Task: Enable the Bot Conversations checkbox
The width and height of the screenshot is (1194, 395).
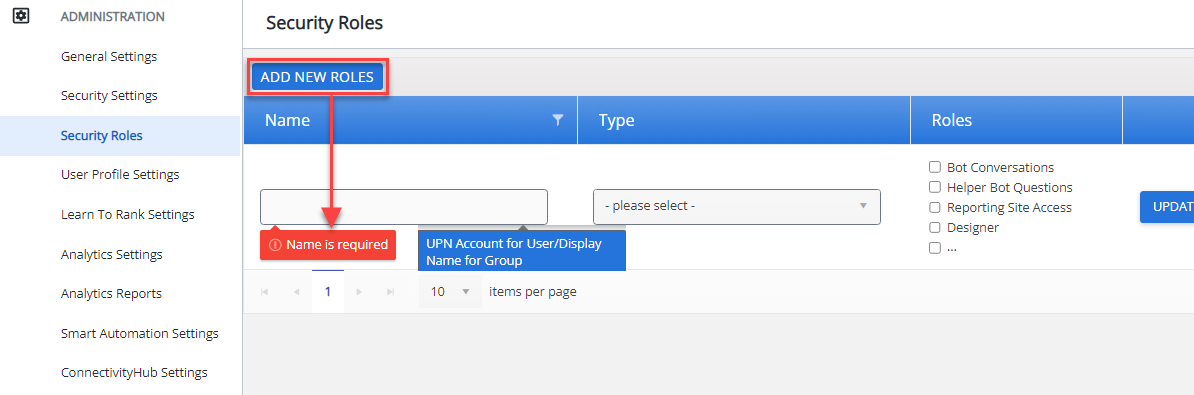Action: 934,167
